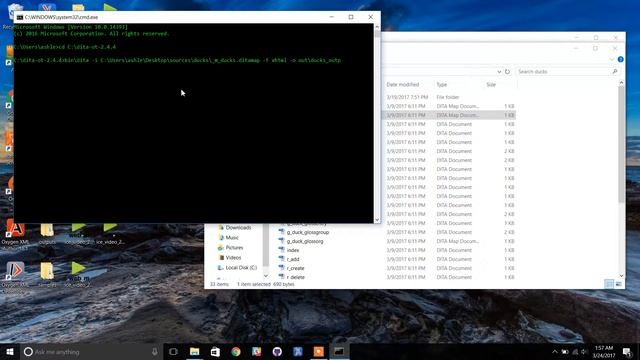The width and height of the screenshot is (640, 360).
Task: Click the Explorer search magnifier icon
Action: tap(615, 71)
